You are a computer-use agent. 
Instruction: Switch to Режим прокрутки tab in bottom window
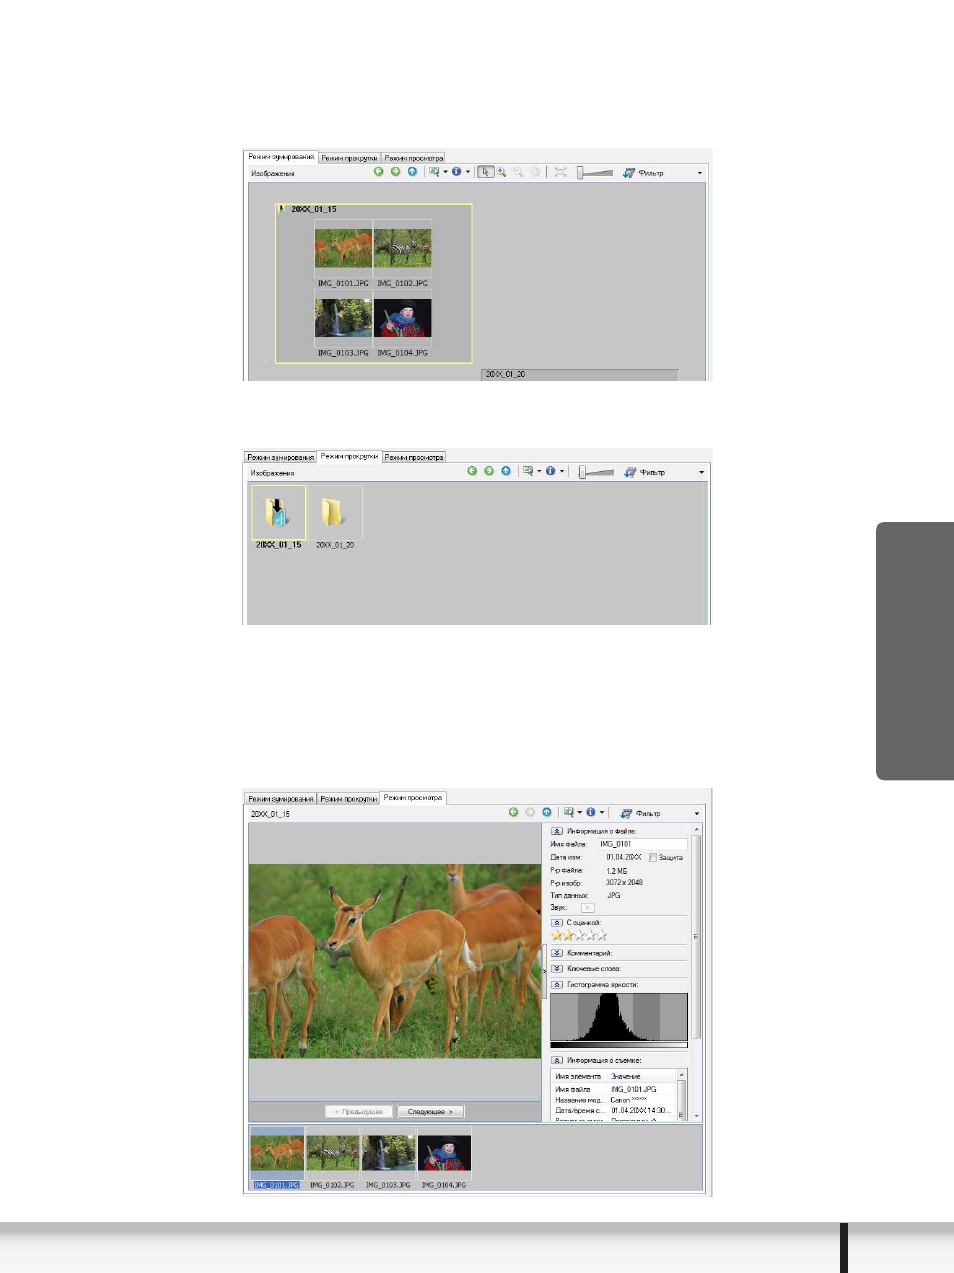coord(348,798)
